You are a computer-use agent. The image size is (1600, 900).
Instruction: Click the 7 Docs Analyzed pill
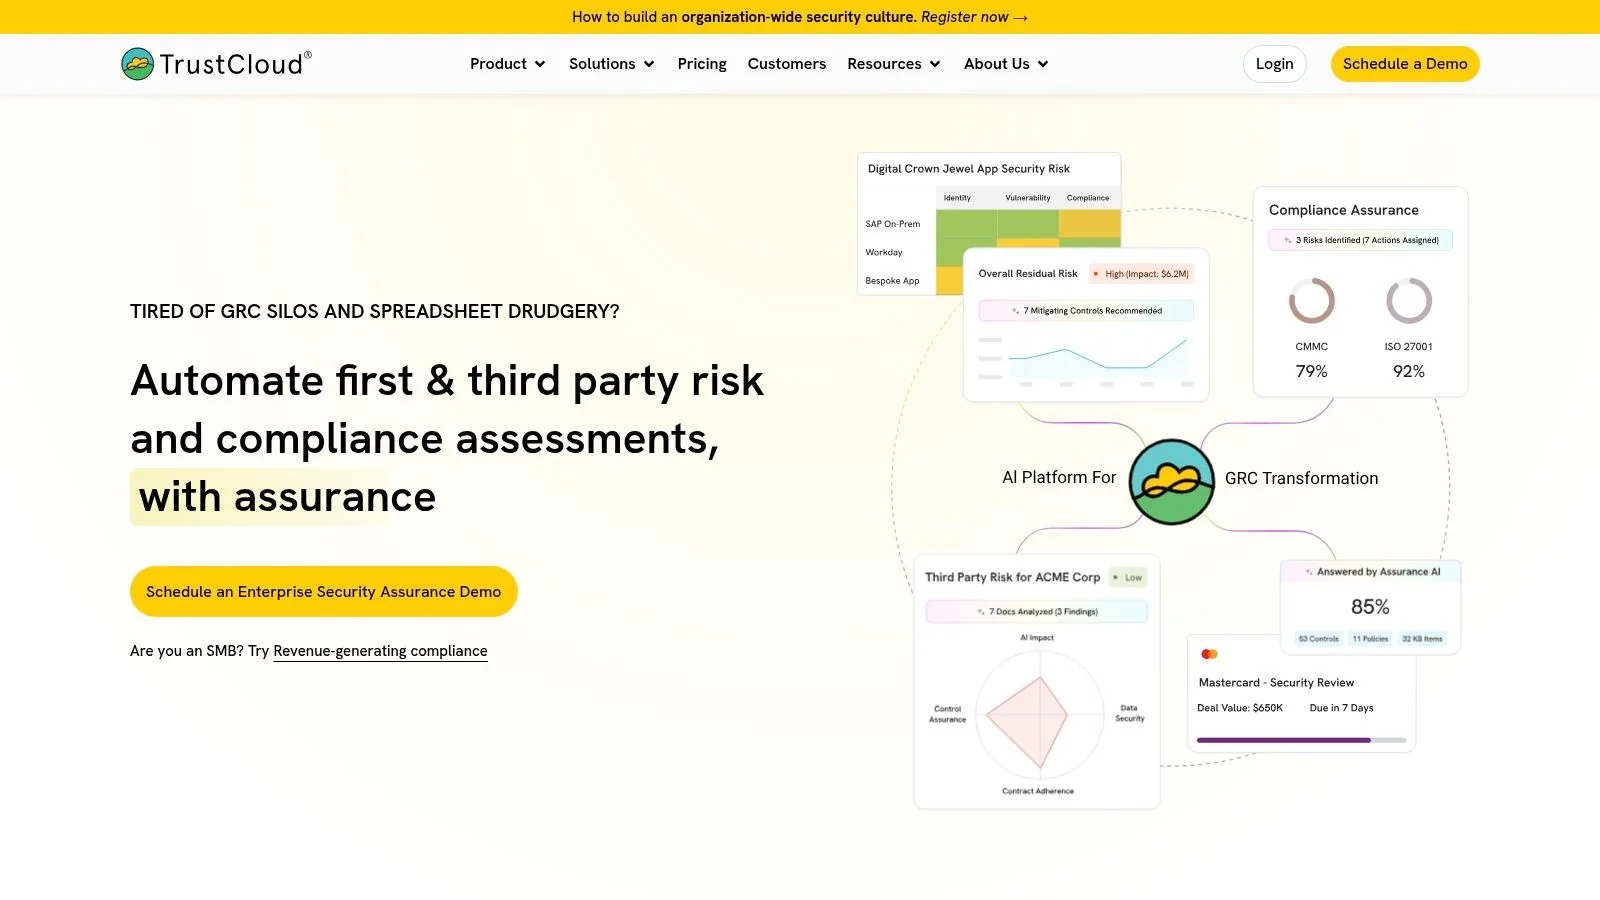1036,611
